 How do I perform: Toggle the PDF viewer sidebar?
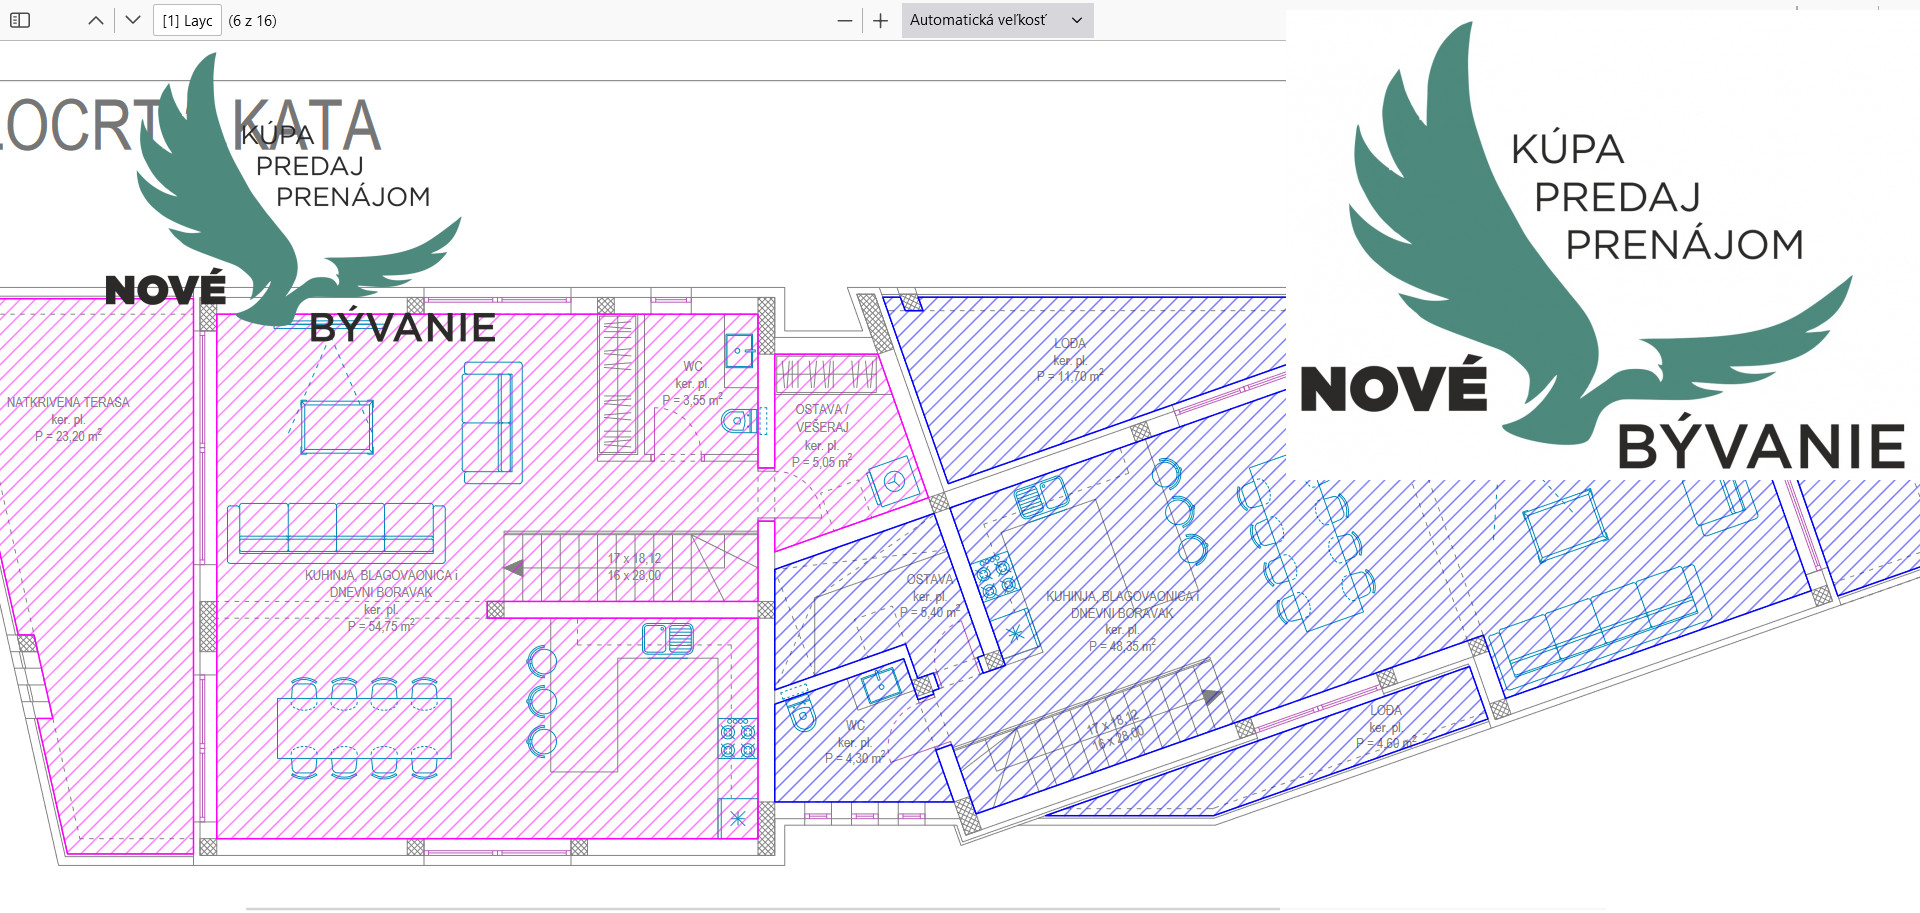point(20,20)
